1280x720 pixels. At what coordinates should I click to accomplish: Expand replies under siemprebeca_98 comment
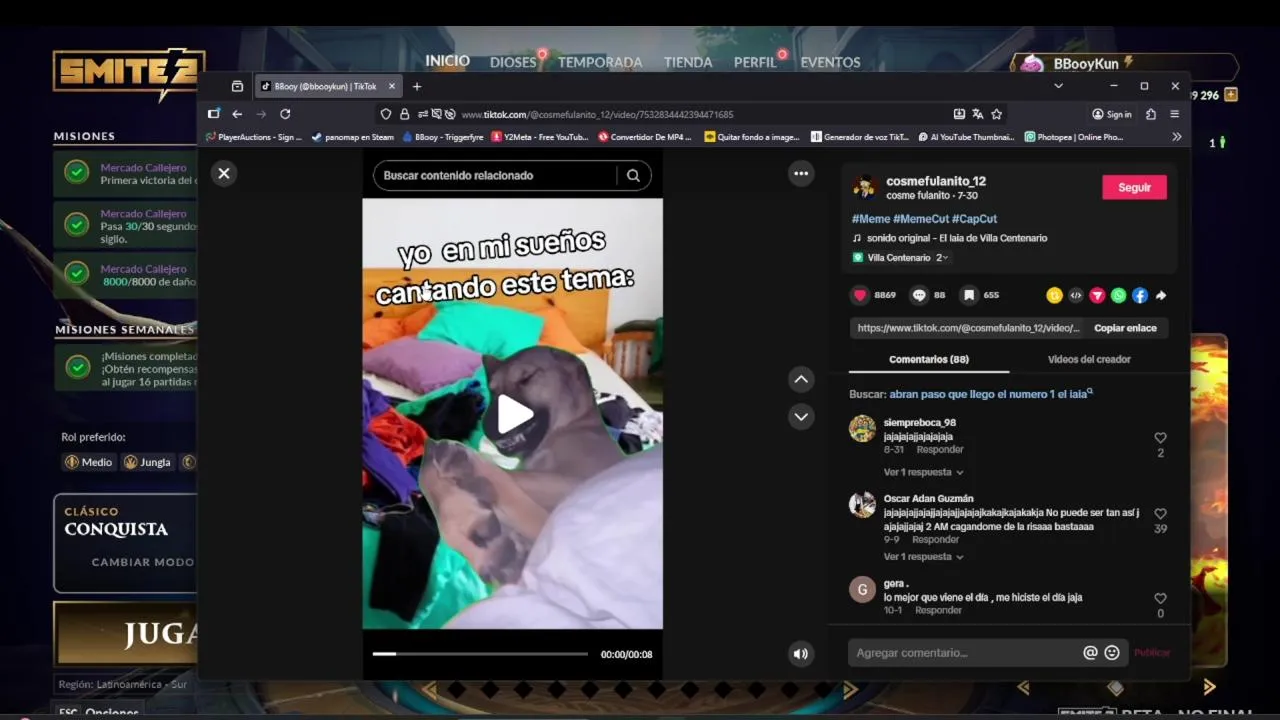coord(923,472)
